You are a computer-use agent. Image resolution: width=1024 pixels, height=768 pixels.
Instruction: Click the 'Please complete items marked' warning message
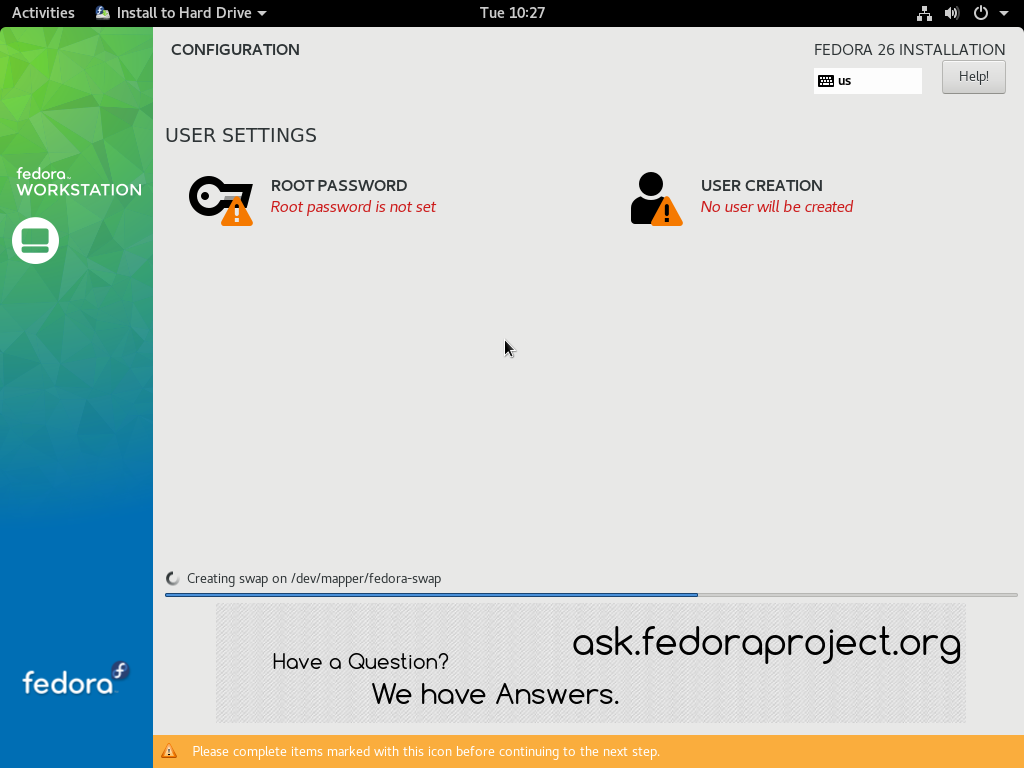[x=426, y=752]
